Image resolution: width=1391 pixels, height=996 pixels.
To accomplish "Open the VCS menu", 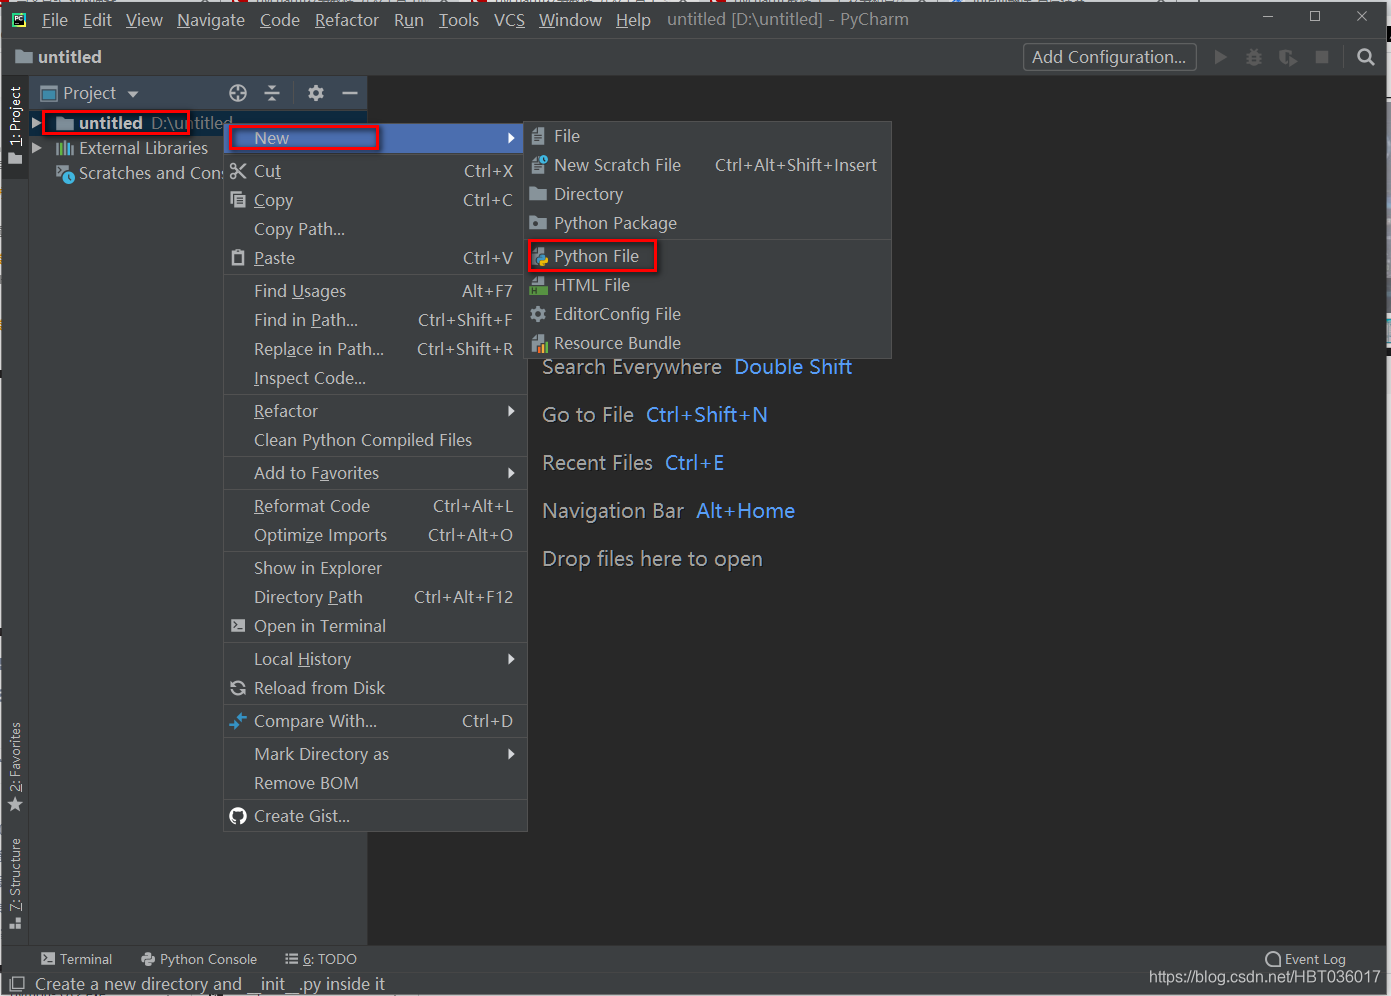I will [509, 20].
